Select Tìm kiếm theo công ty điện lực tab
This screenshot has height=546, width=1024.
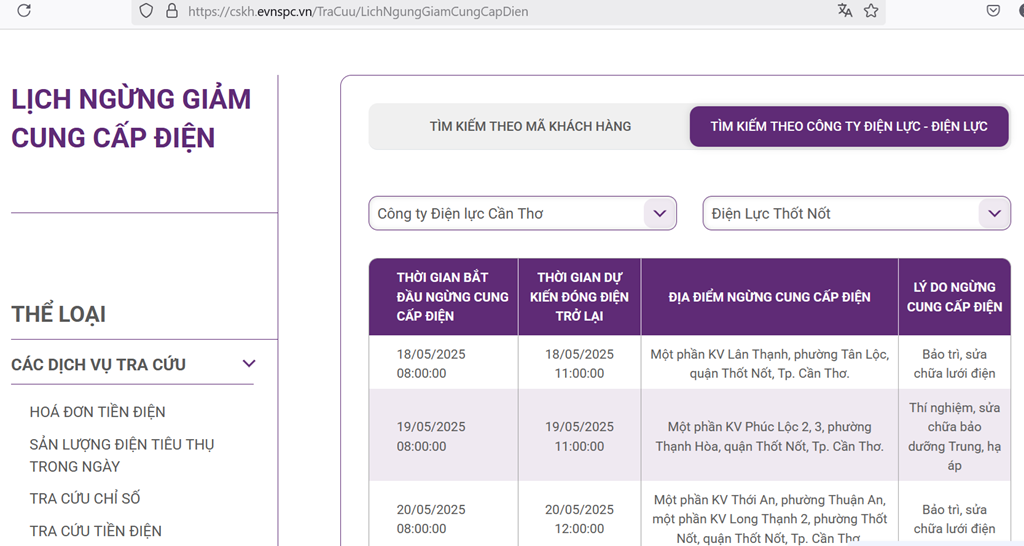click(x=849, y=127)
